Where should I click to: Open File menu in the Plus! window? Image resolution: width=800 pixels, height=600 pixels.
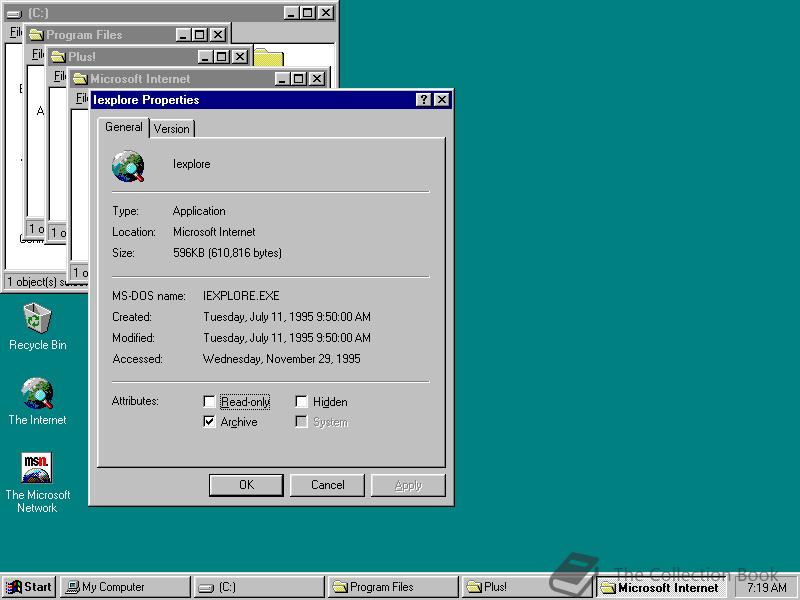[x=60, y=76]
